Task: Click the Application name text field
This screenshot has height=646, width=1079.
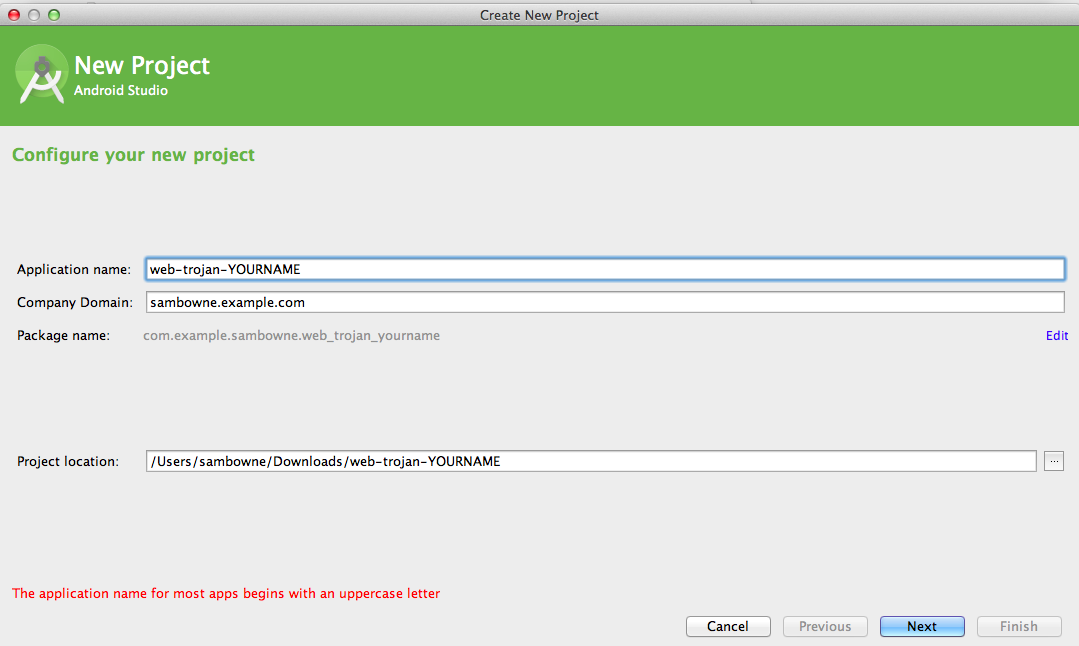Action: coord(605,269)
